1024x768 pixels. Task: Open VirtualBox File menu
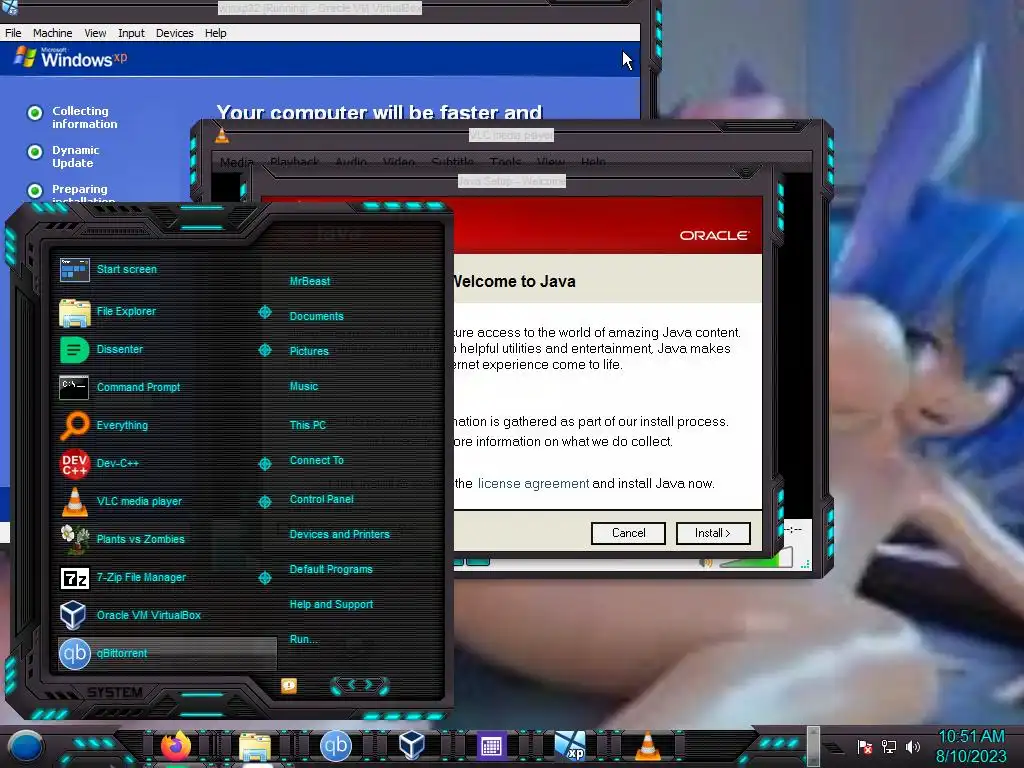point(13,33)
